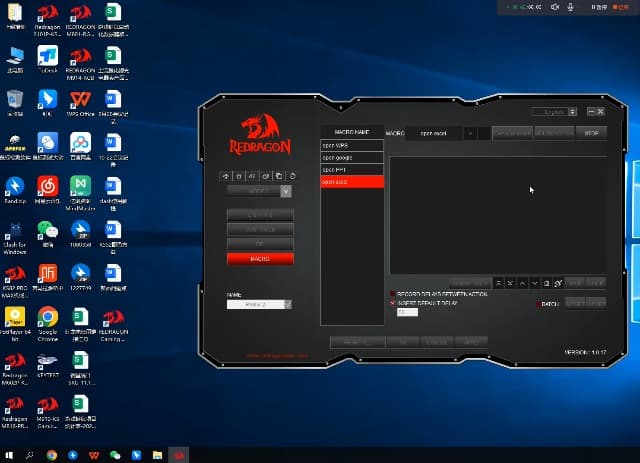This screenshot has width=640, height=463.
Task: Click the small plus button next to macro name
Action: tap(470, 134)
